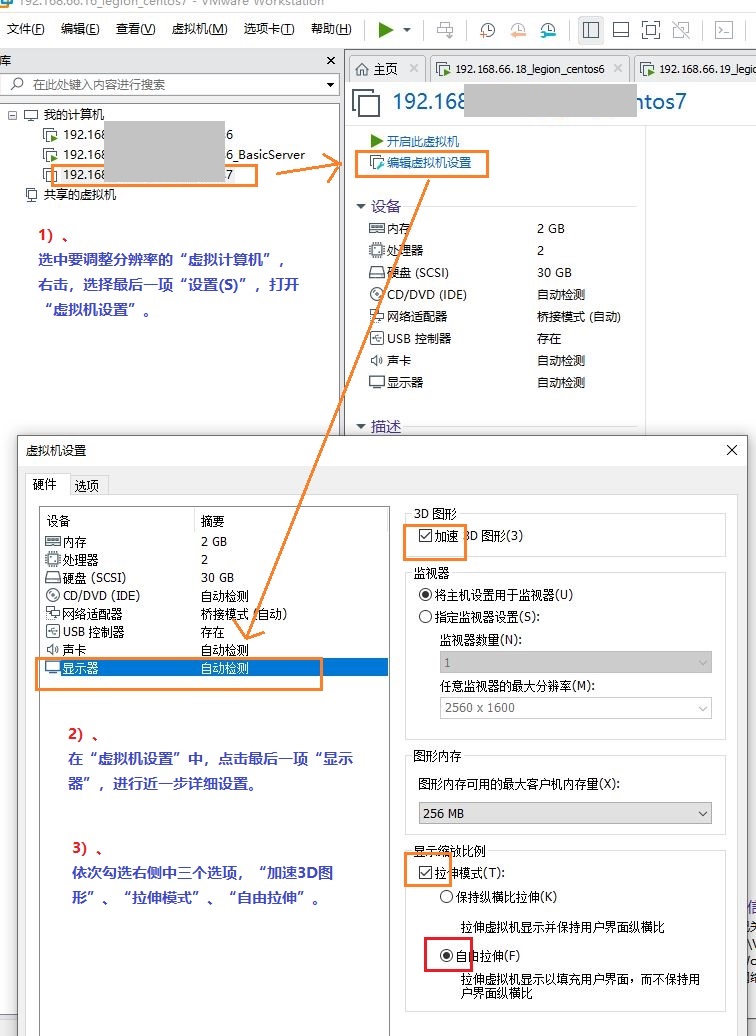Open the 虚拟机(M) menu

pyautogui.click(x=200, y=29)
